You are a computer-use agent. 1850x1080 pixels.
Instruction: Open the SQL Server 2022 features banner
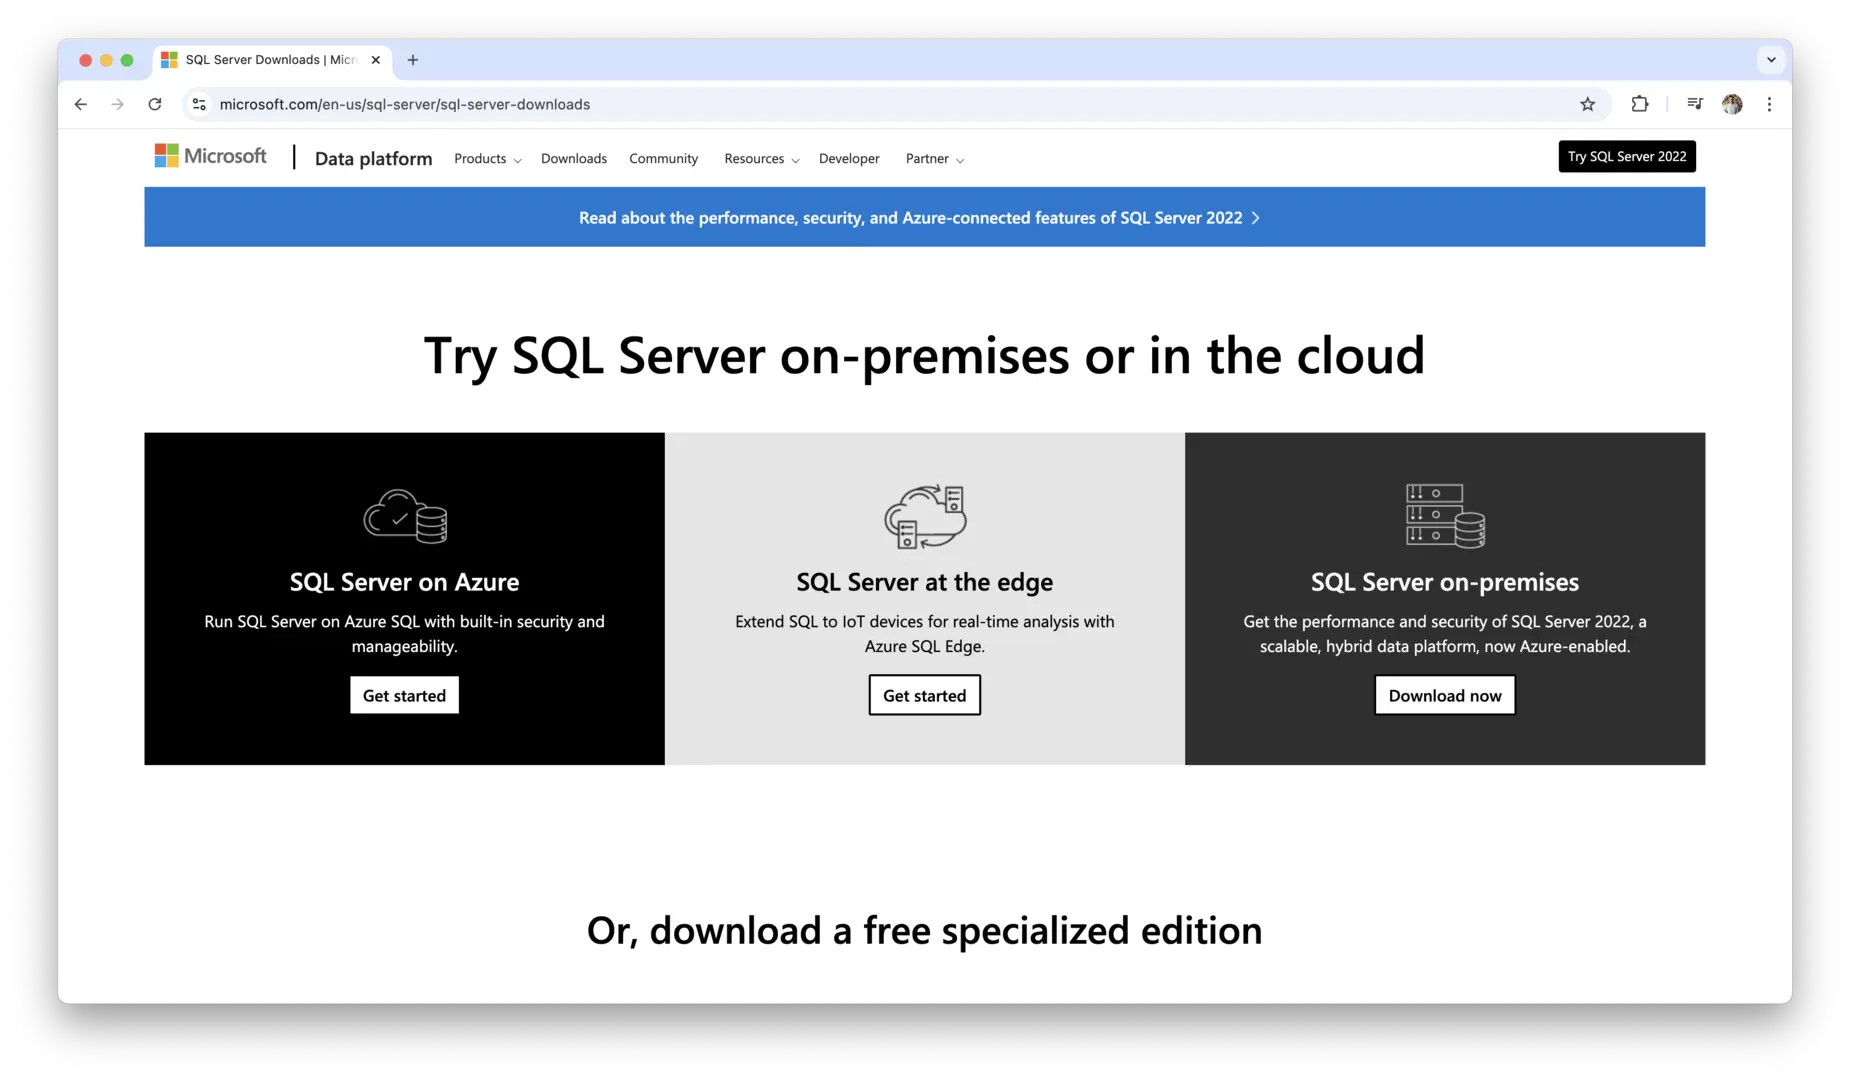[x=924, y=217]
